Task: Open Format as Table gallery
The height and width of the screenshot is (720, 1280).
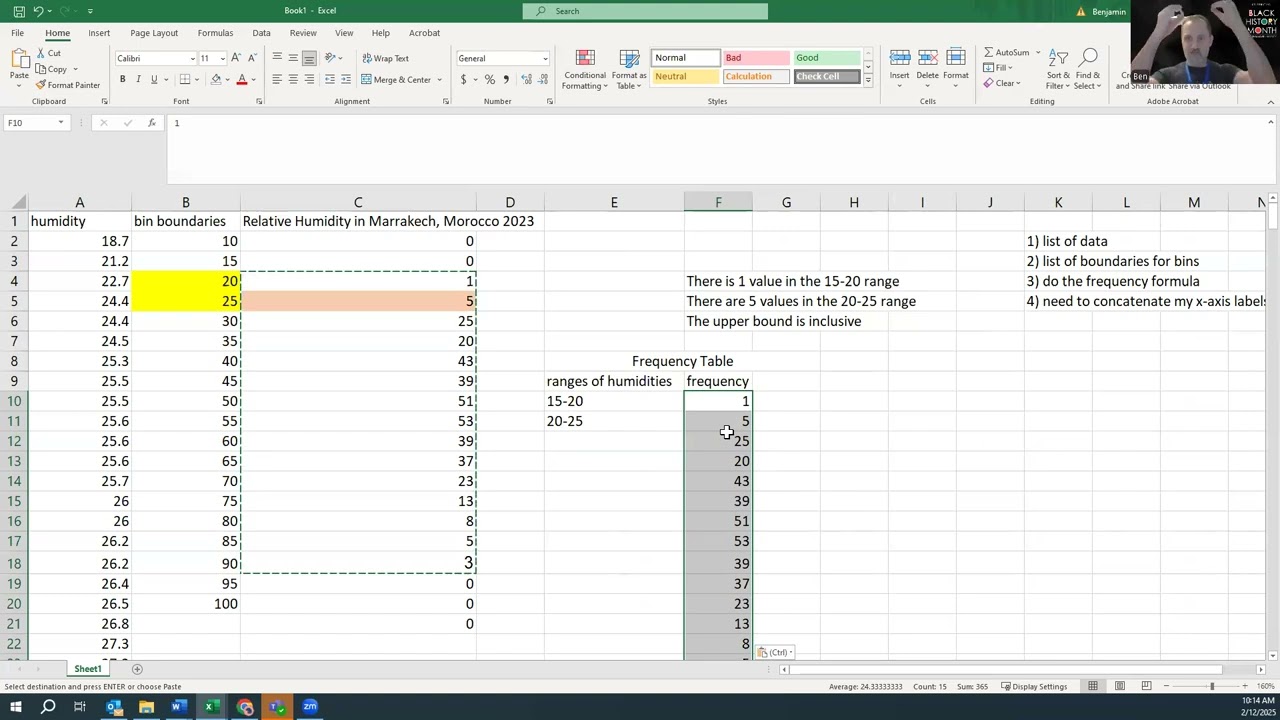Action: (x=629, y=69)
